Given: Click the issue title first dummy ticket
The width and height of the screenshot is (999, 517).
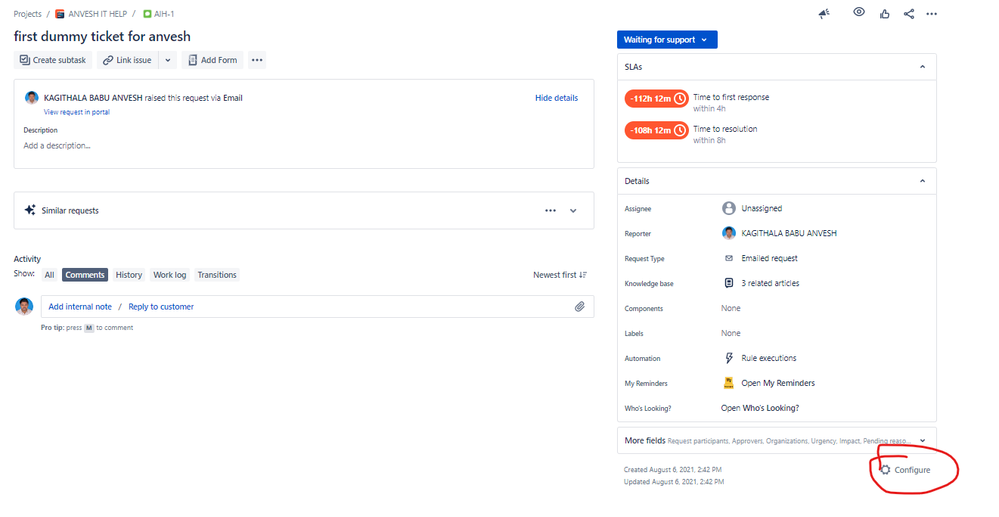Looking at the screenshot, I should point(102,36).
